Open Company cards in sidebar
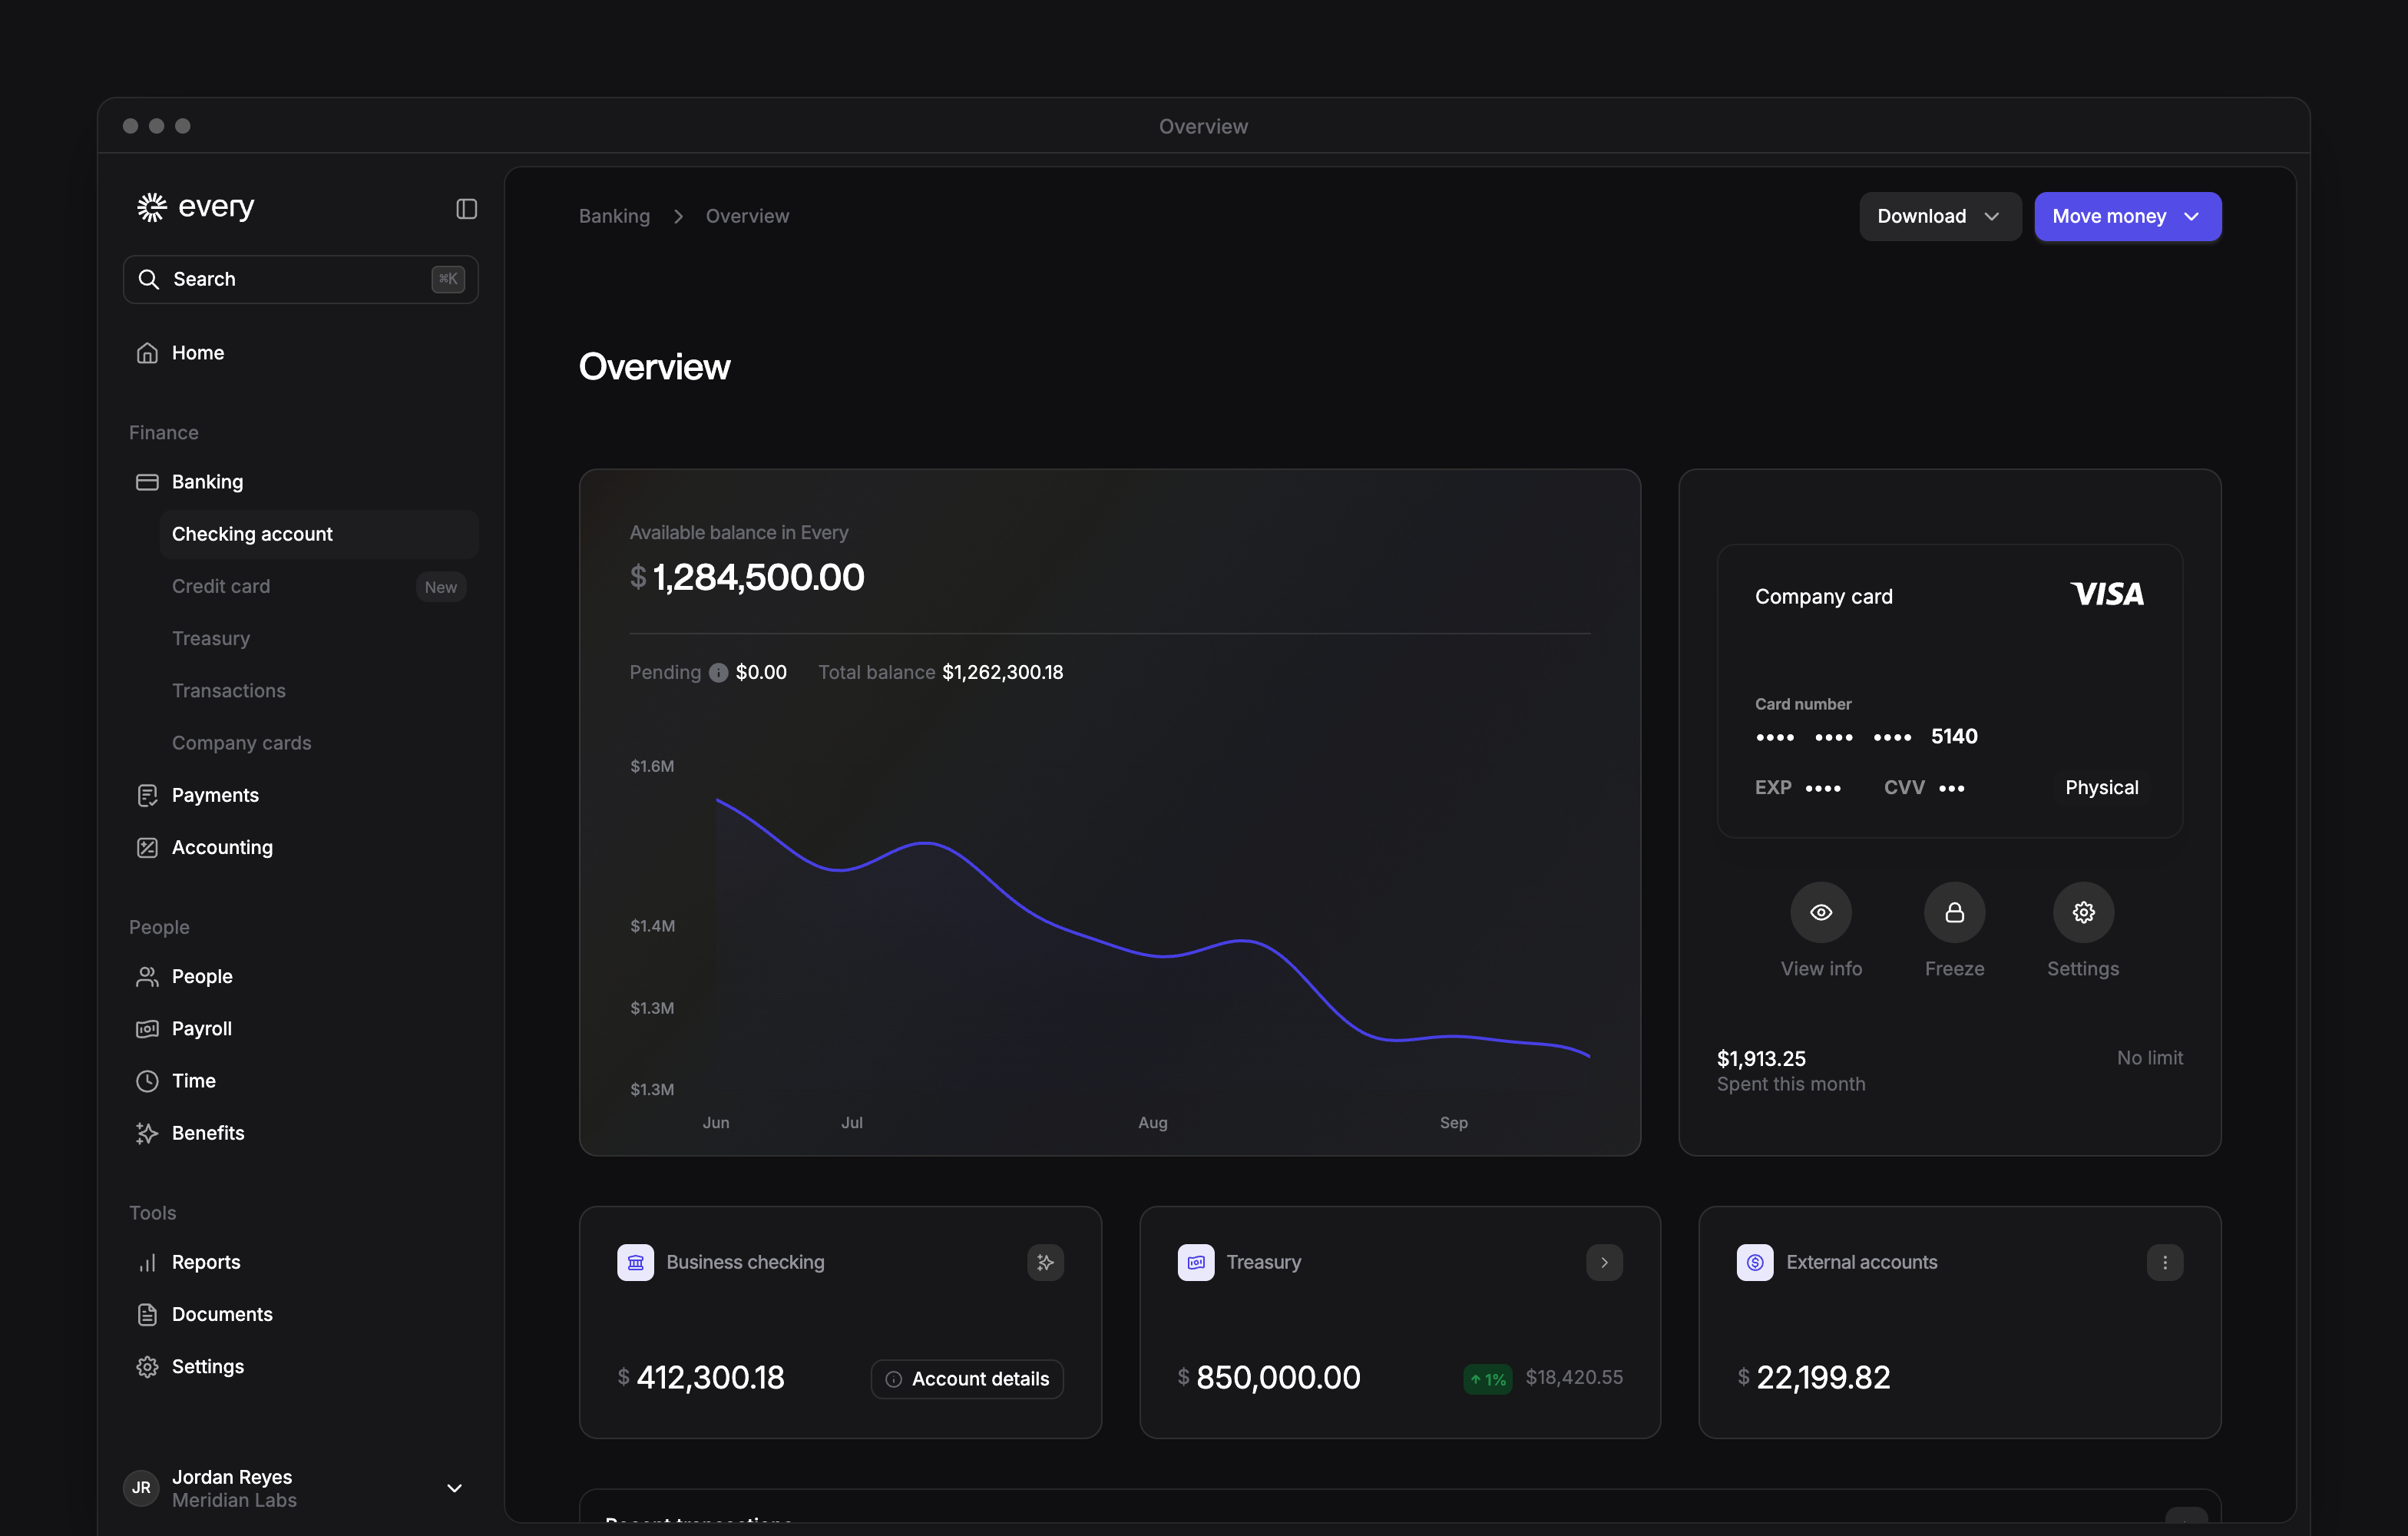The image size is (2408, 1536). pos(319,743)
